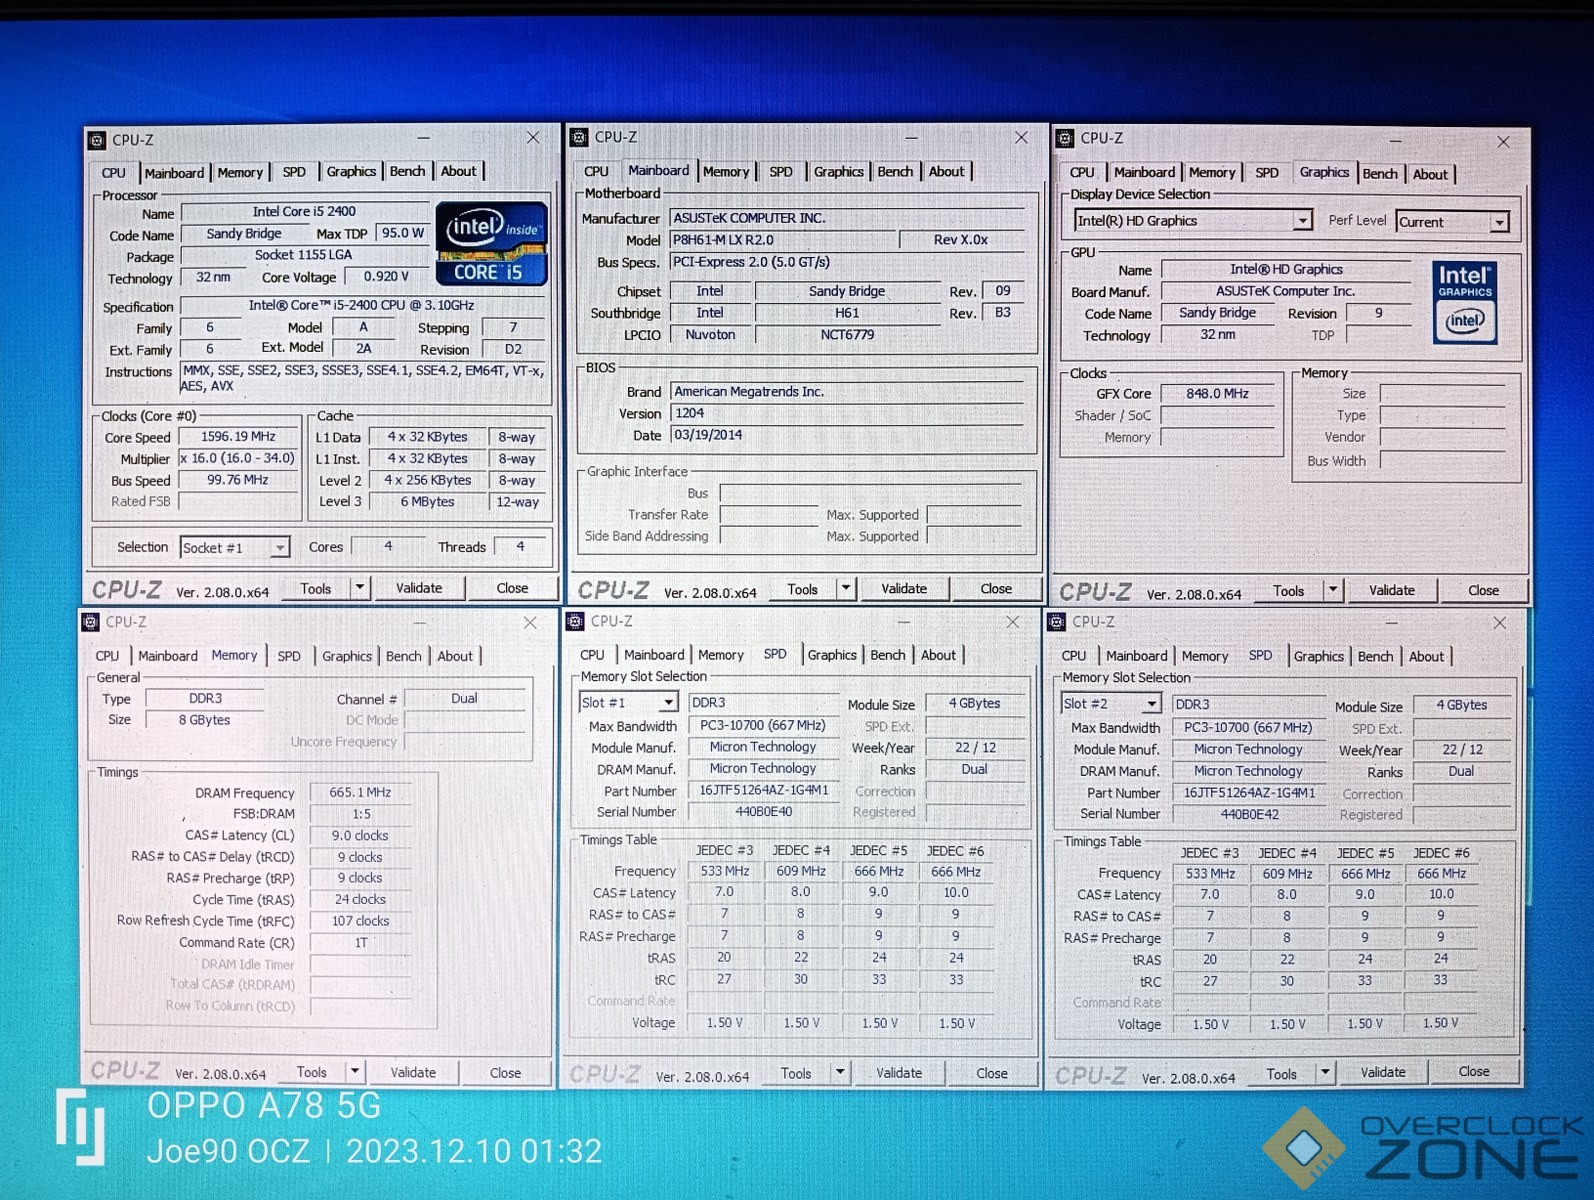Switch to the SPD tab in the DDR3 Timings window
1594x1200 pixels.
[289, 657]
